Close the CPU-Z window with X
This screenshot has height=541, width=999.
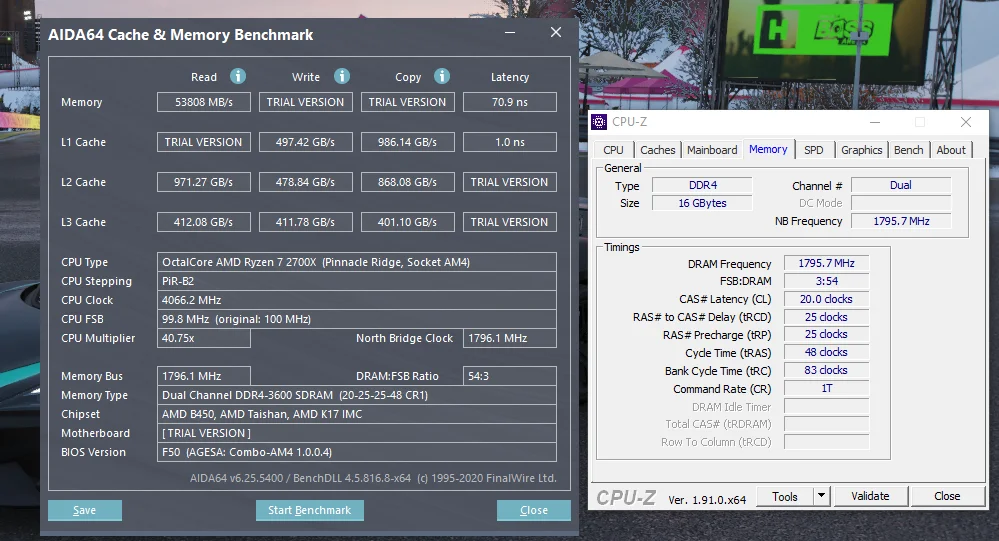(966, 122)
